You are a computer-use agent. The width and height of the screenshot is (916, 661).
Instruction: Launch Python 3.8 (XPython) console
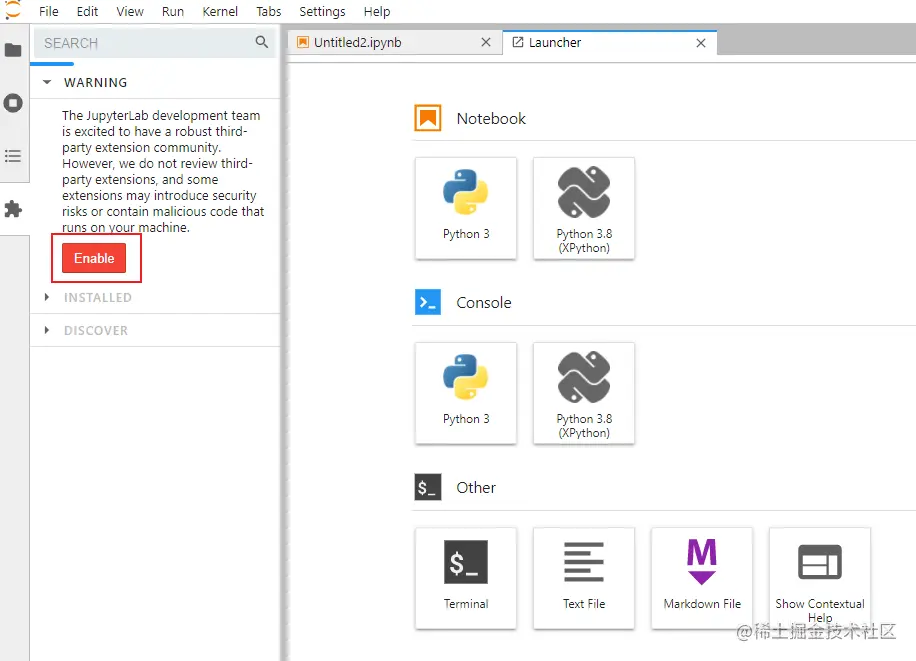584,393
